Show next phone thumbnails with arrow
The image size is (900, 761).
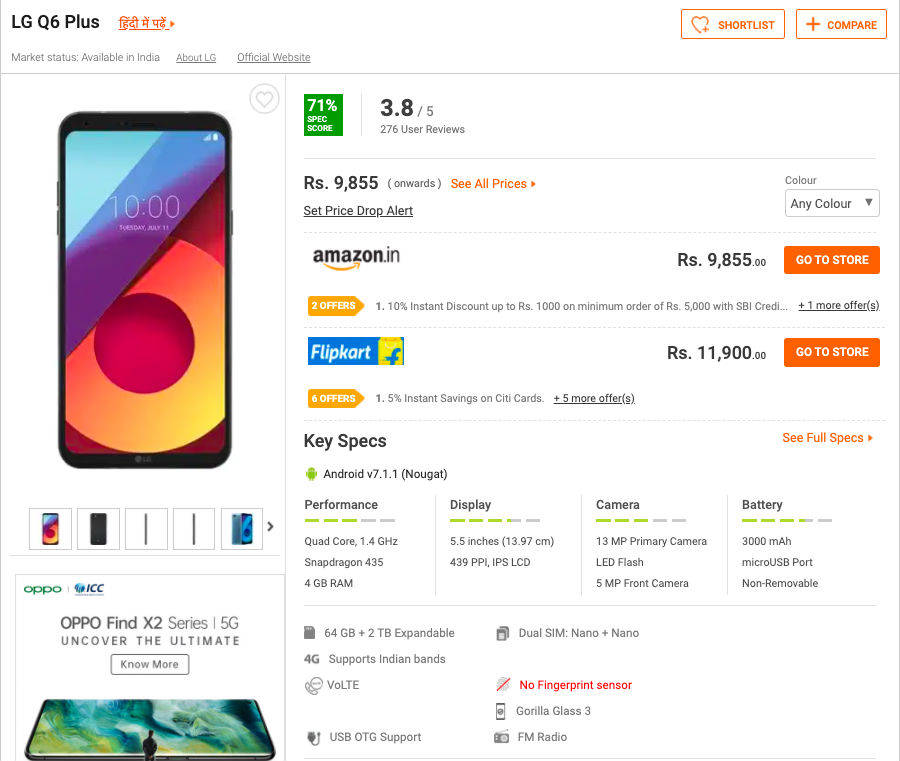click(x=270, y=527)
